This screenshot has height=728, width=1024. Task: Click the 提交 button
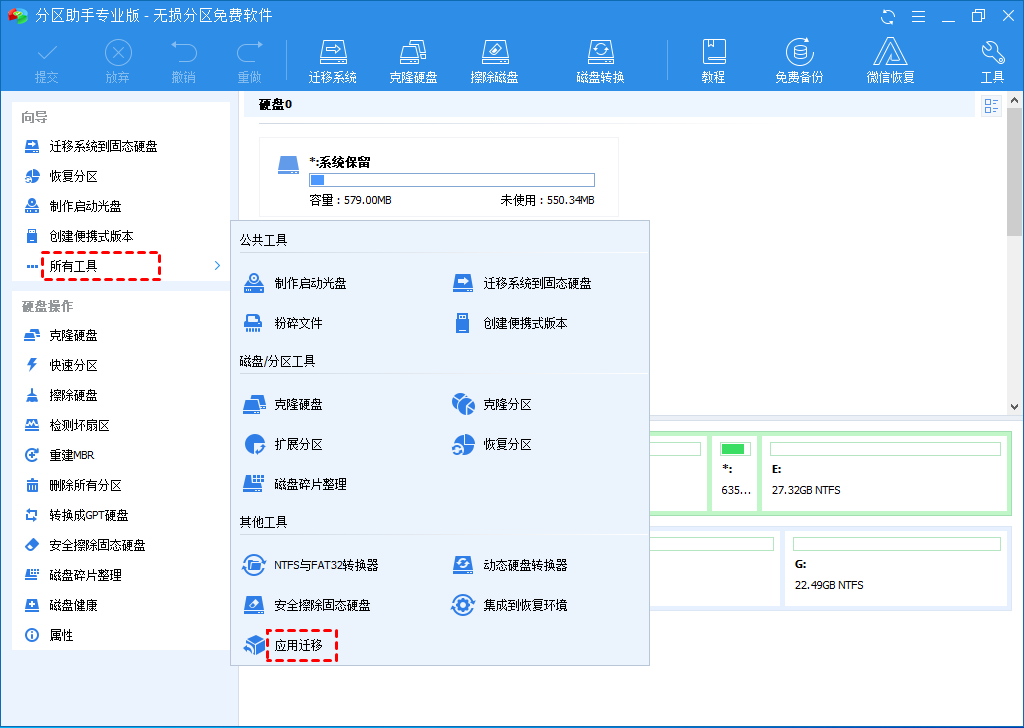tap(46, 58)
